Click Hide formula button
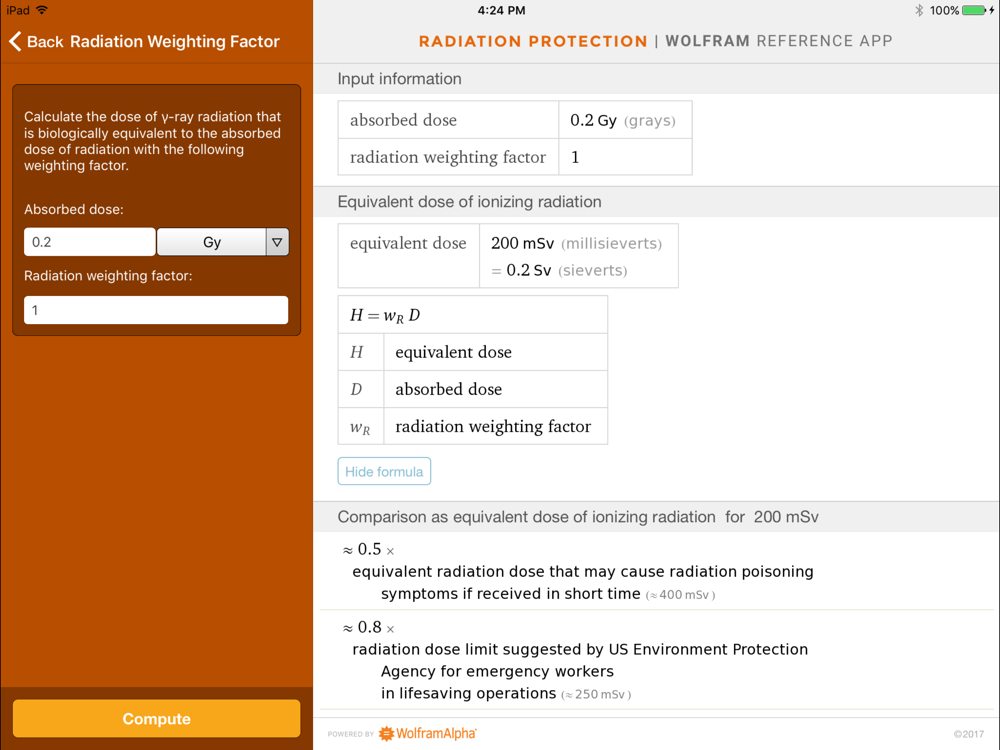This screenshot has width=1000, height=750. (384, 471)
